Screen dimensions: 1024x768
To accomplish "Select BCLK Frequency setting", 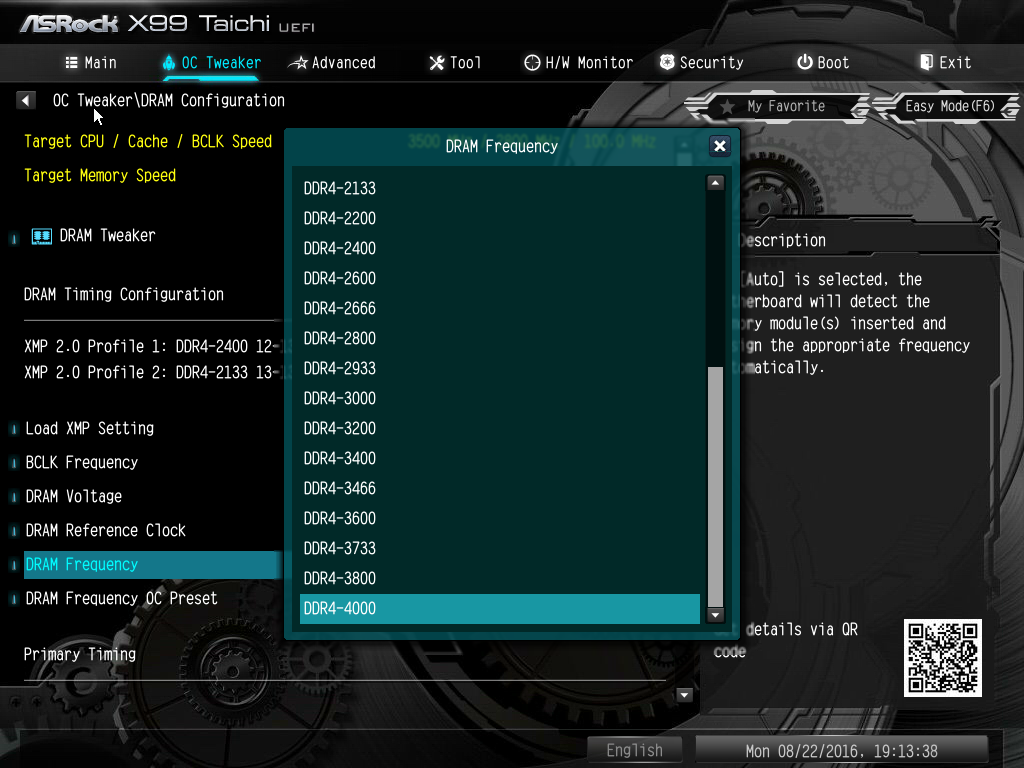I will [82, 462].
